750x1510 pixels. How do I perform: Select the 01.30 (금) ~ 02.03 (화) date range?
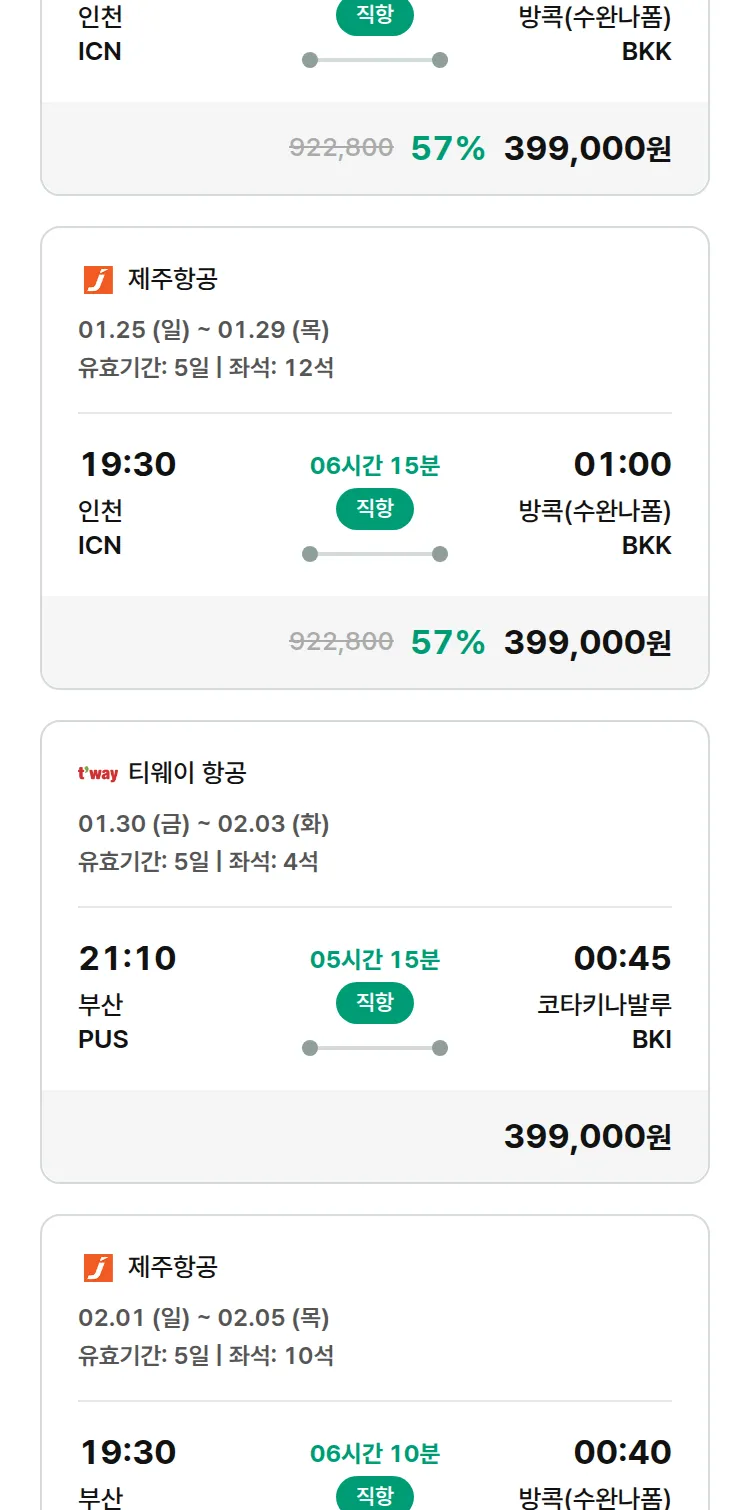204,824
